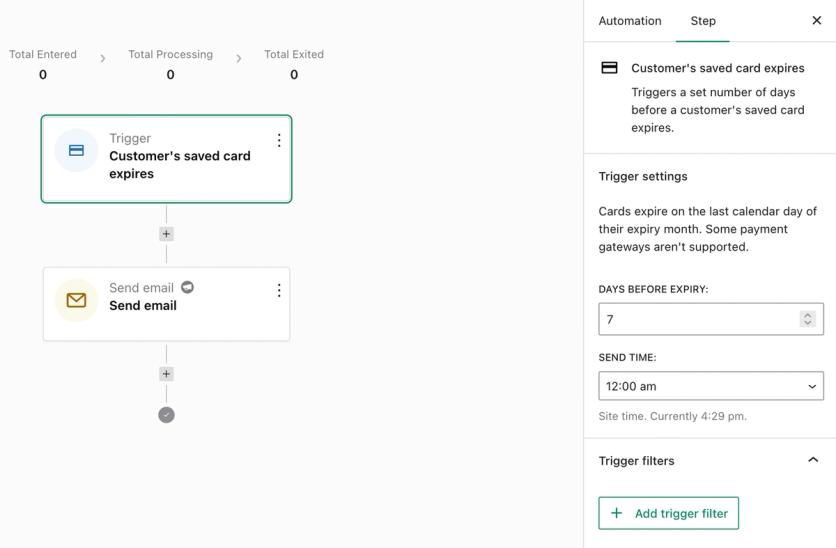This screenshot has width=836, height=548.
Task: Click the Total Exited statistic
Action: coord(294,65)
